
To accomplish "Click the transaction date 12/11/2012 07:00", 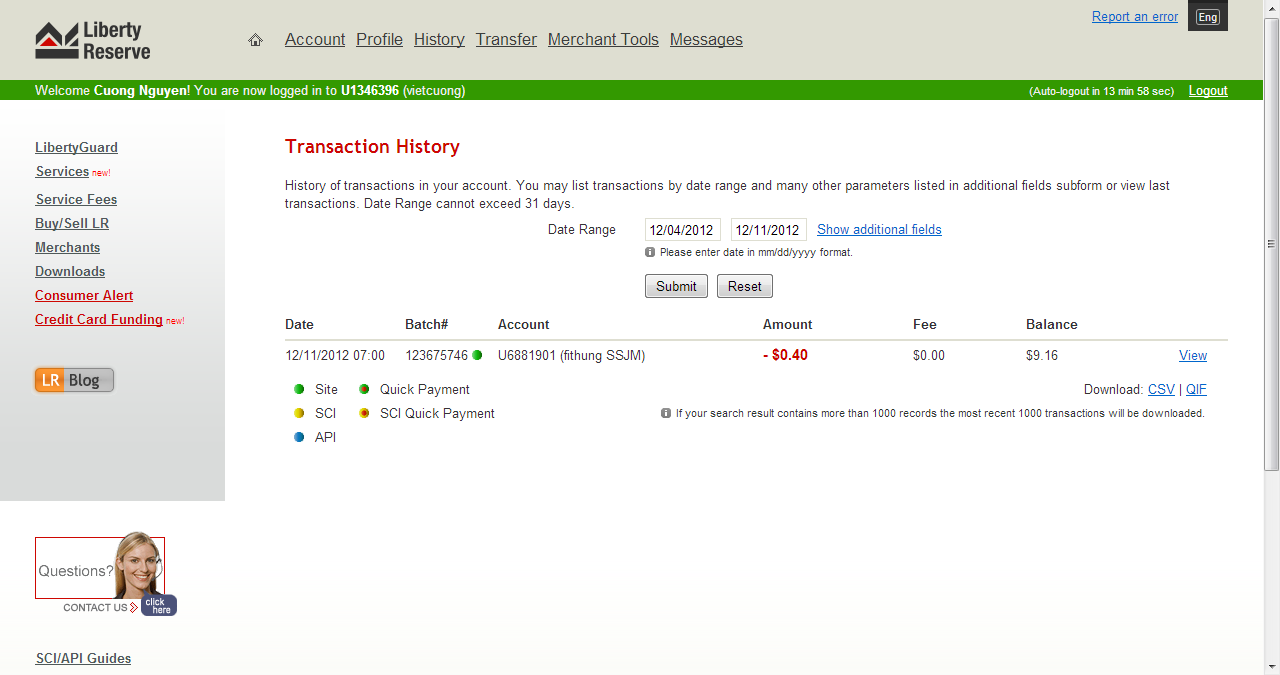I will (x=335, y=355).
